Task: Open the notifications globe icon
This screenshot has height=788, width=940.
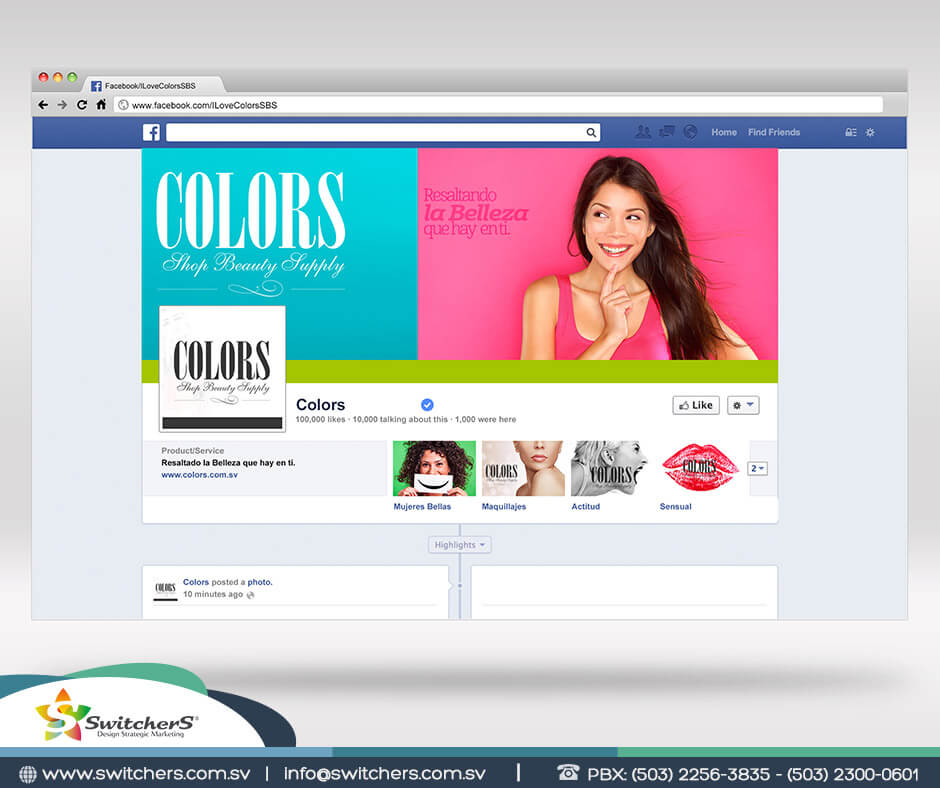Action: click(x=690, y=132)
